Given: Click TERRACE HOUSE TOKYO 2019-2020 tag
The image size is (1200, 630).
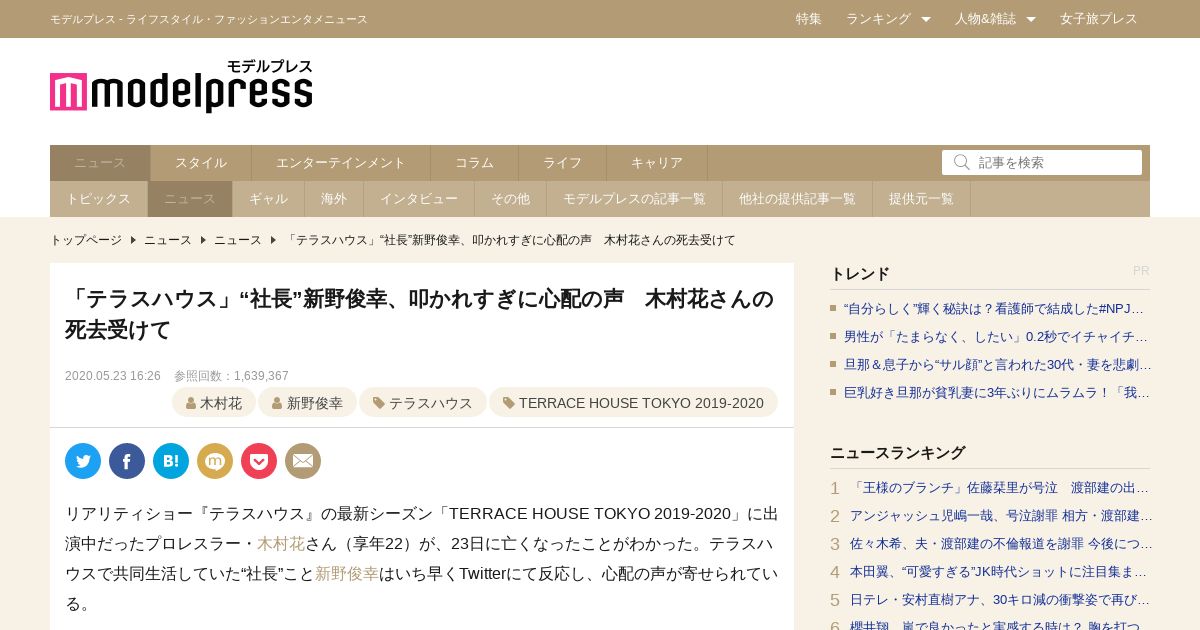Looking at the screenshot, I should pos(633,403).
